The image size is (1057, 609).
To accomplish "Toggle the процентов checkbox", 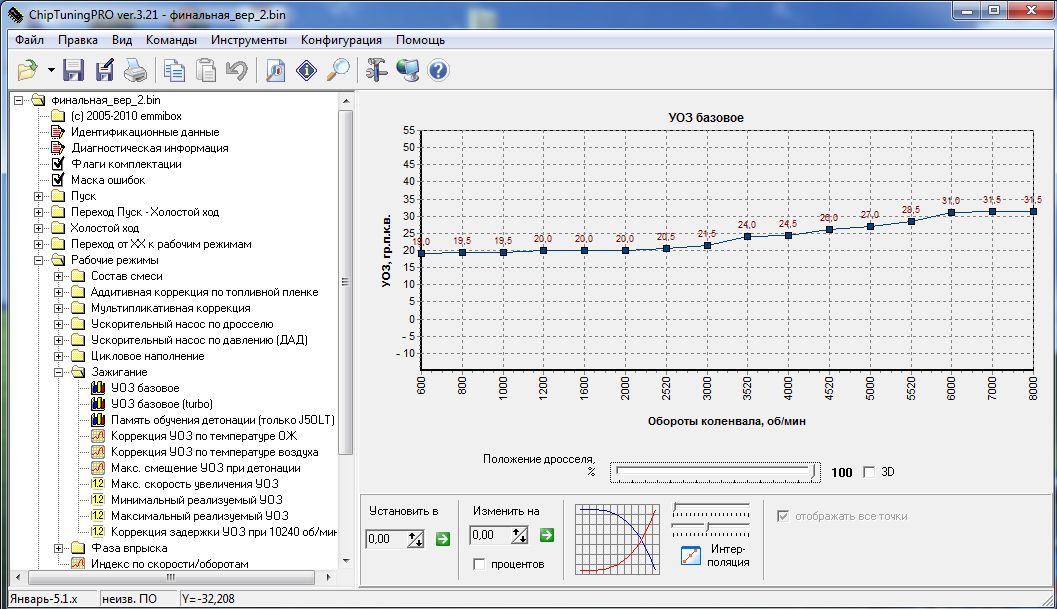I will pos(479,564).
